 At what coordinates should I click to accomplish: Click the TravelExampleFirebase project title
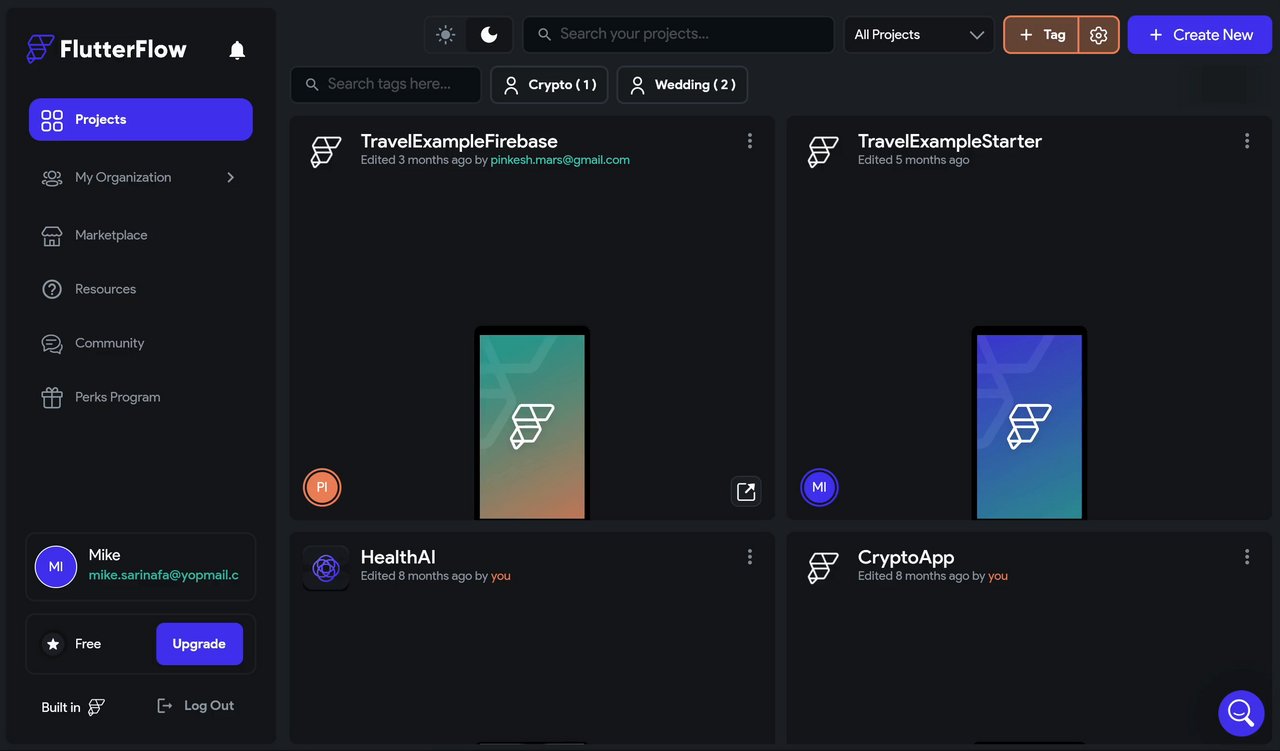tap(459, 141)
